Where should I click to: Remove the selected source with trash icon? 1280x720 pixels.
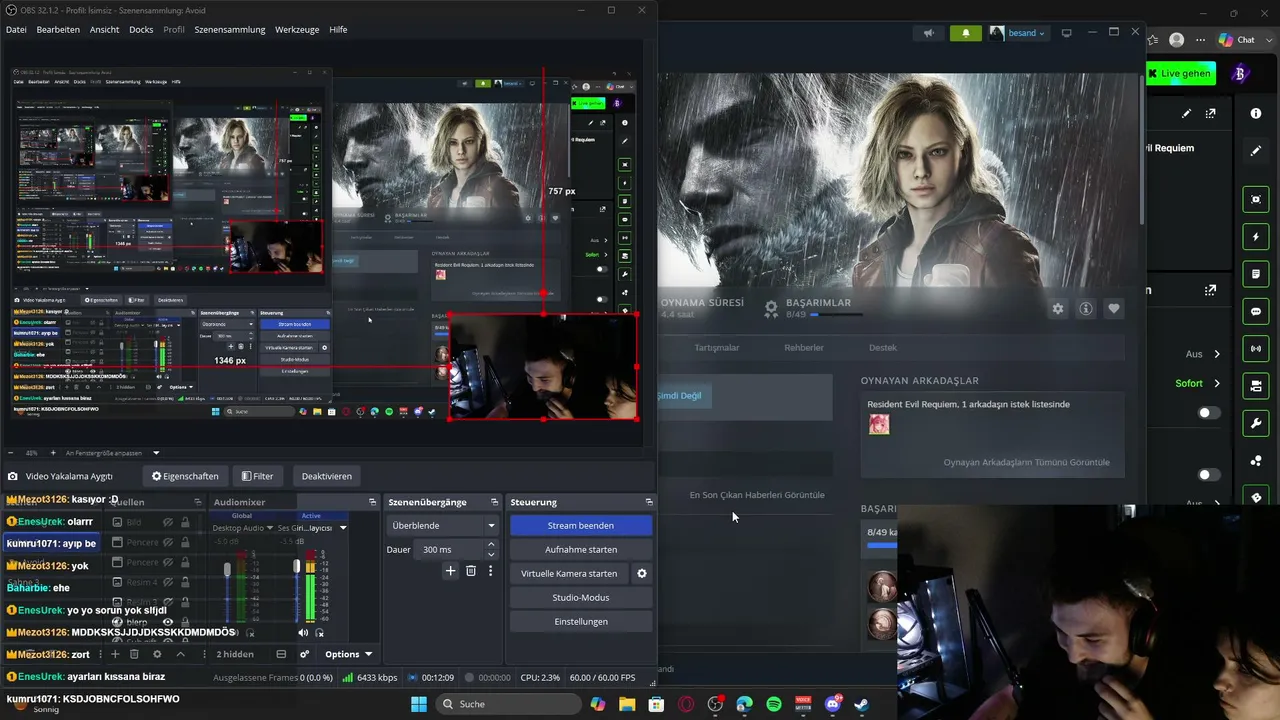[134, 654]
